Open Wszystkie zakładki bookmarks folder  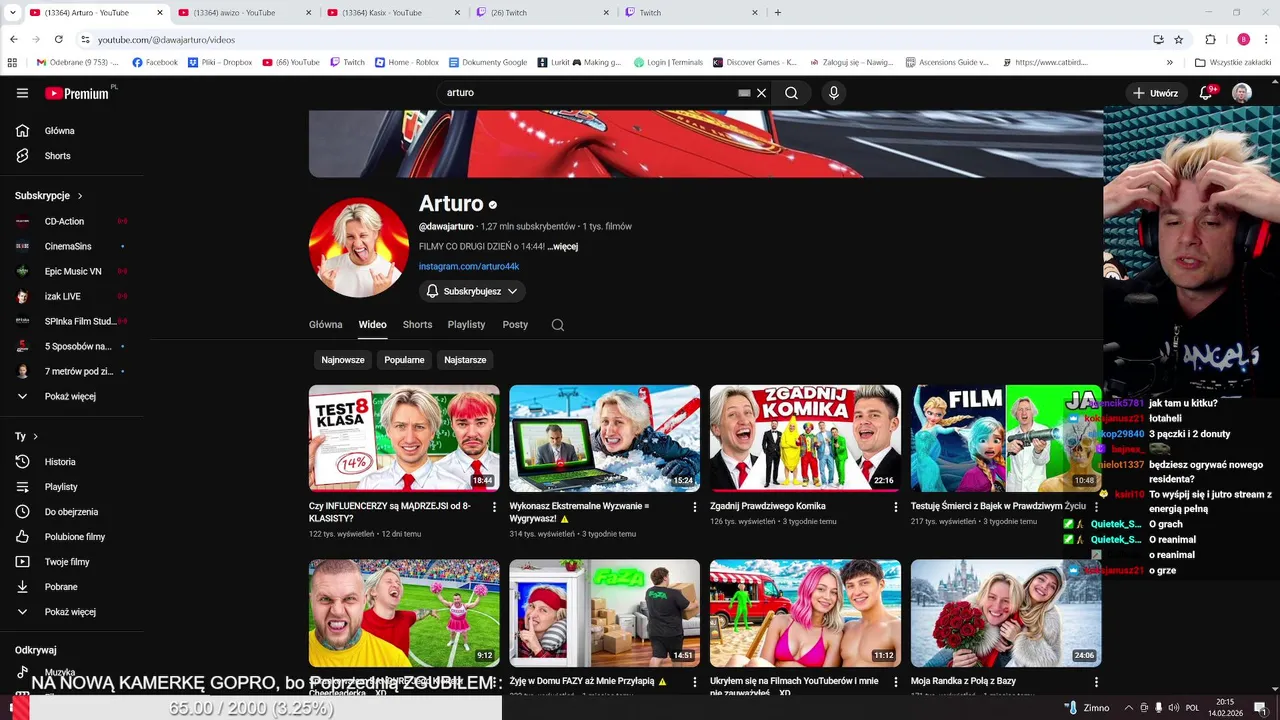click(x=1233, y=62)
